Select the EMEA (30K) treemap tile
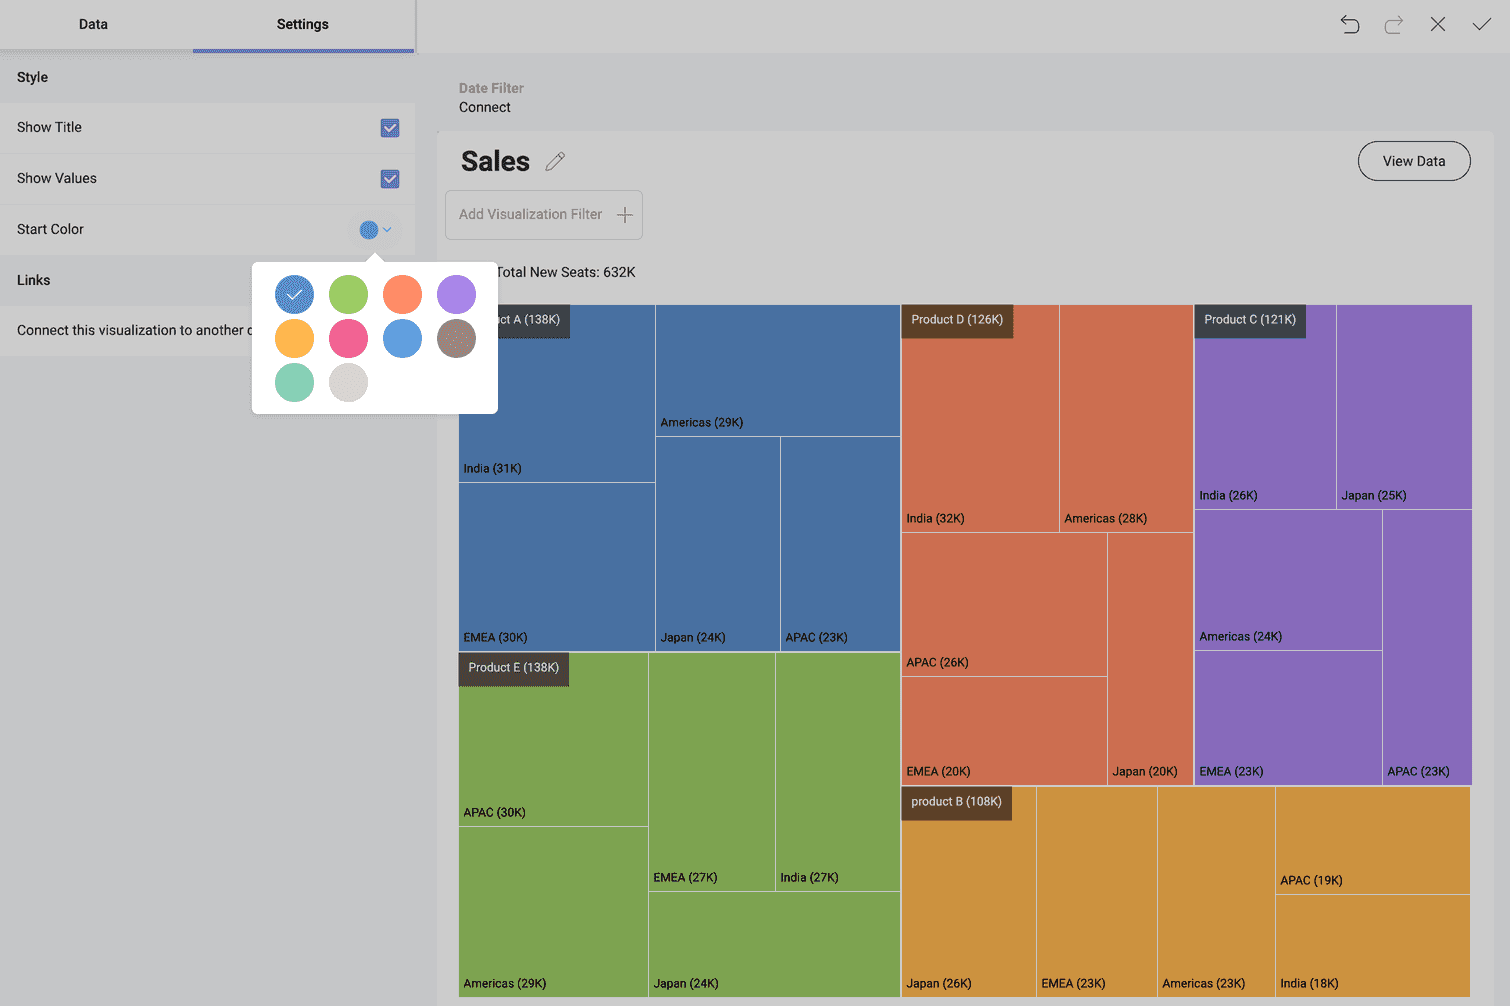Image resolution: width=1510 pixels, height=1006 pixels. (557, 567)
